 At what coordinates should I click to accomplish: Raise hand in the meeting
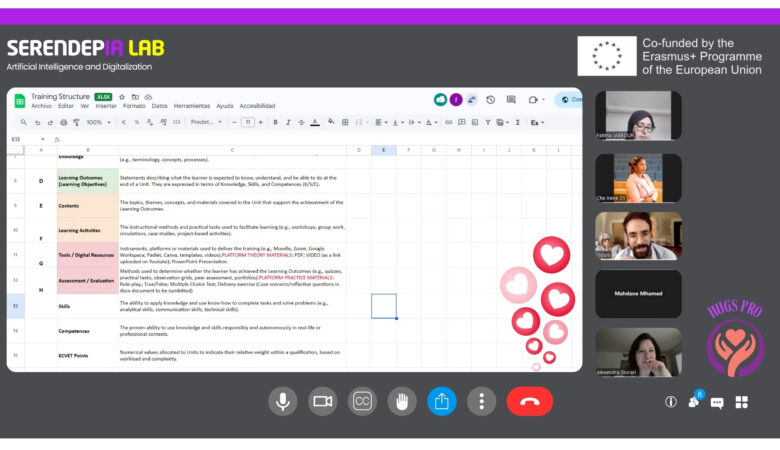[402, 401]
